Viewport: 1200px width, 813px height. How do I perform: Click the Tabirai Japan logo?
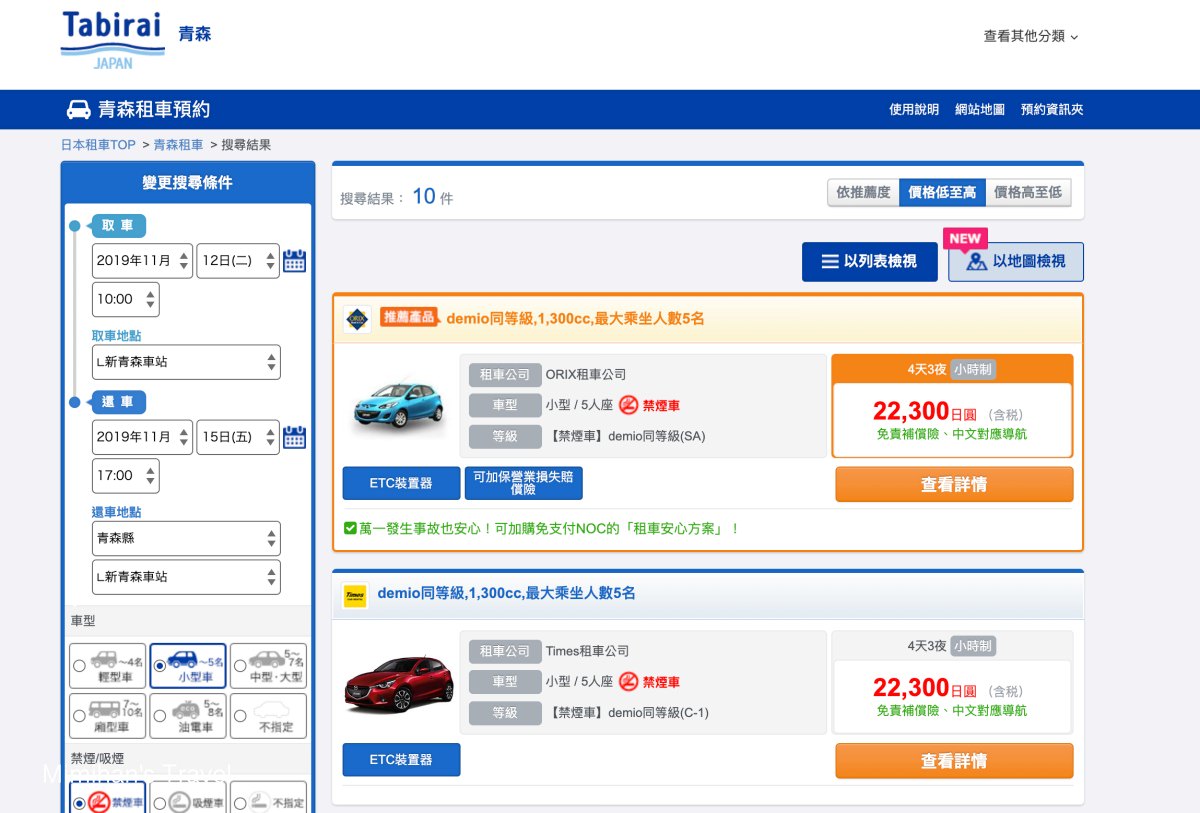tap(112, 39)
